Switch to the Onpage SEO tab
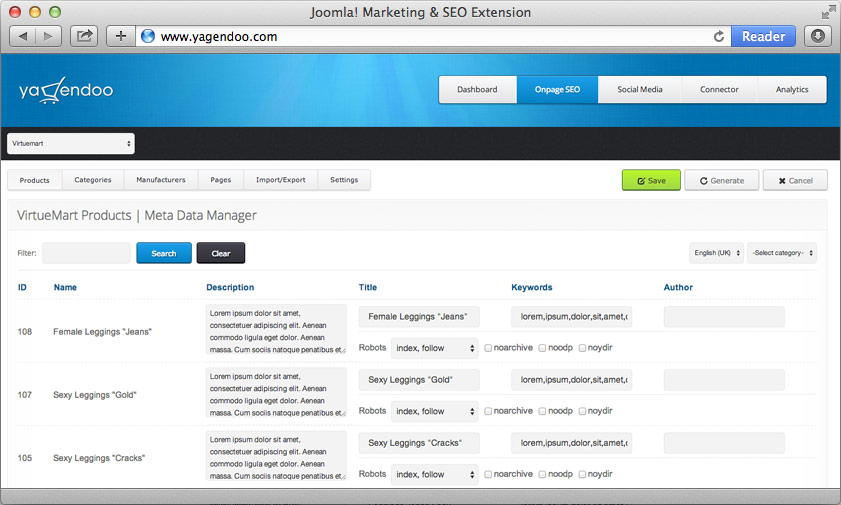The image size is (841, 505). click(557, 90)
